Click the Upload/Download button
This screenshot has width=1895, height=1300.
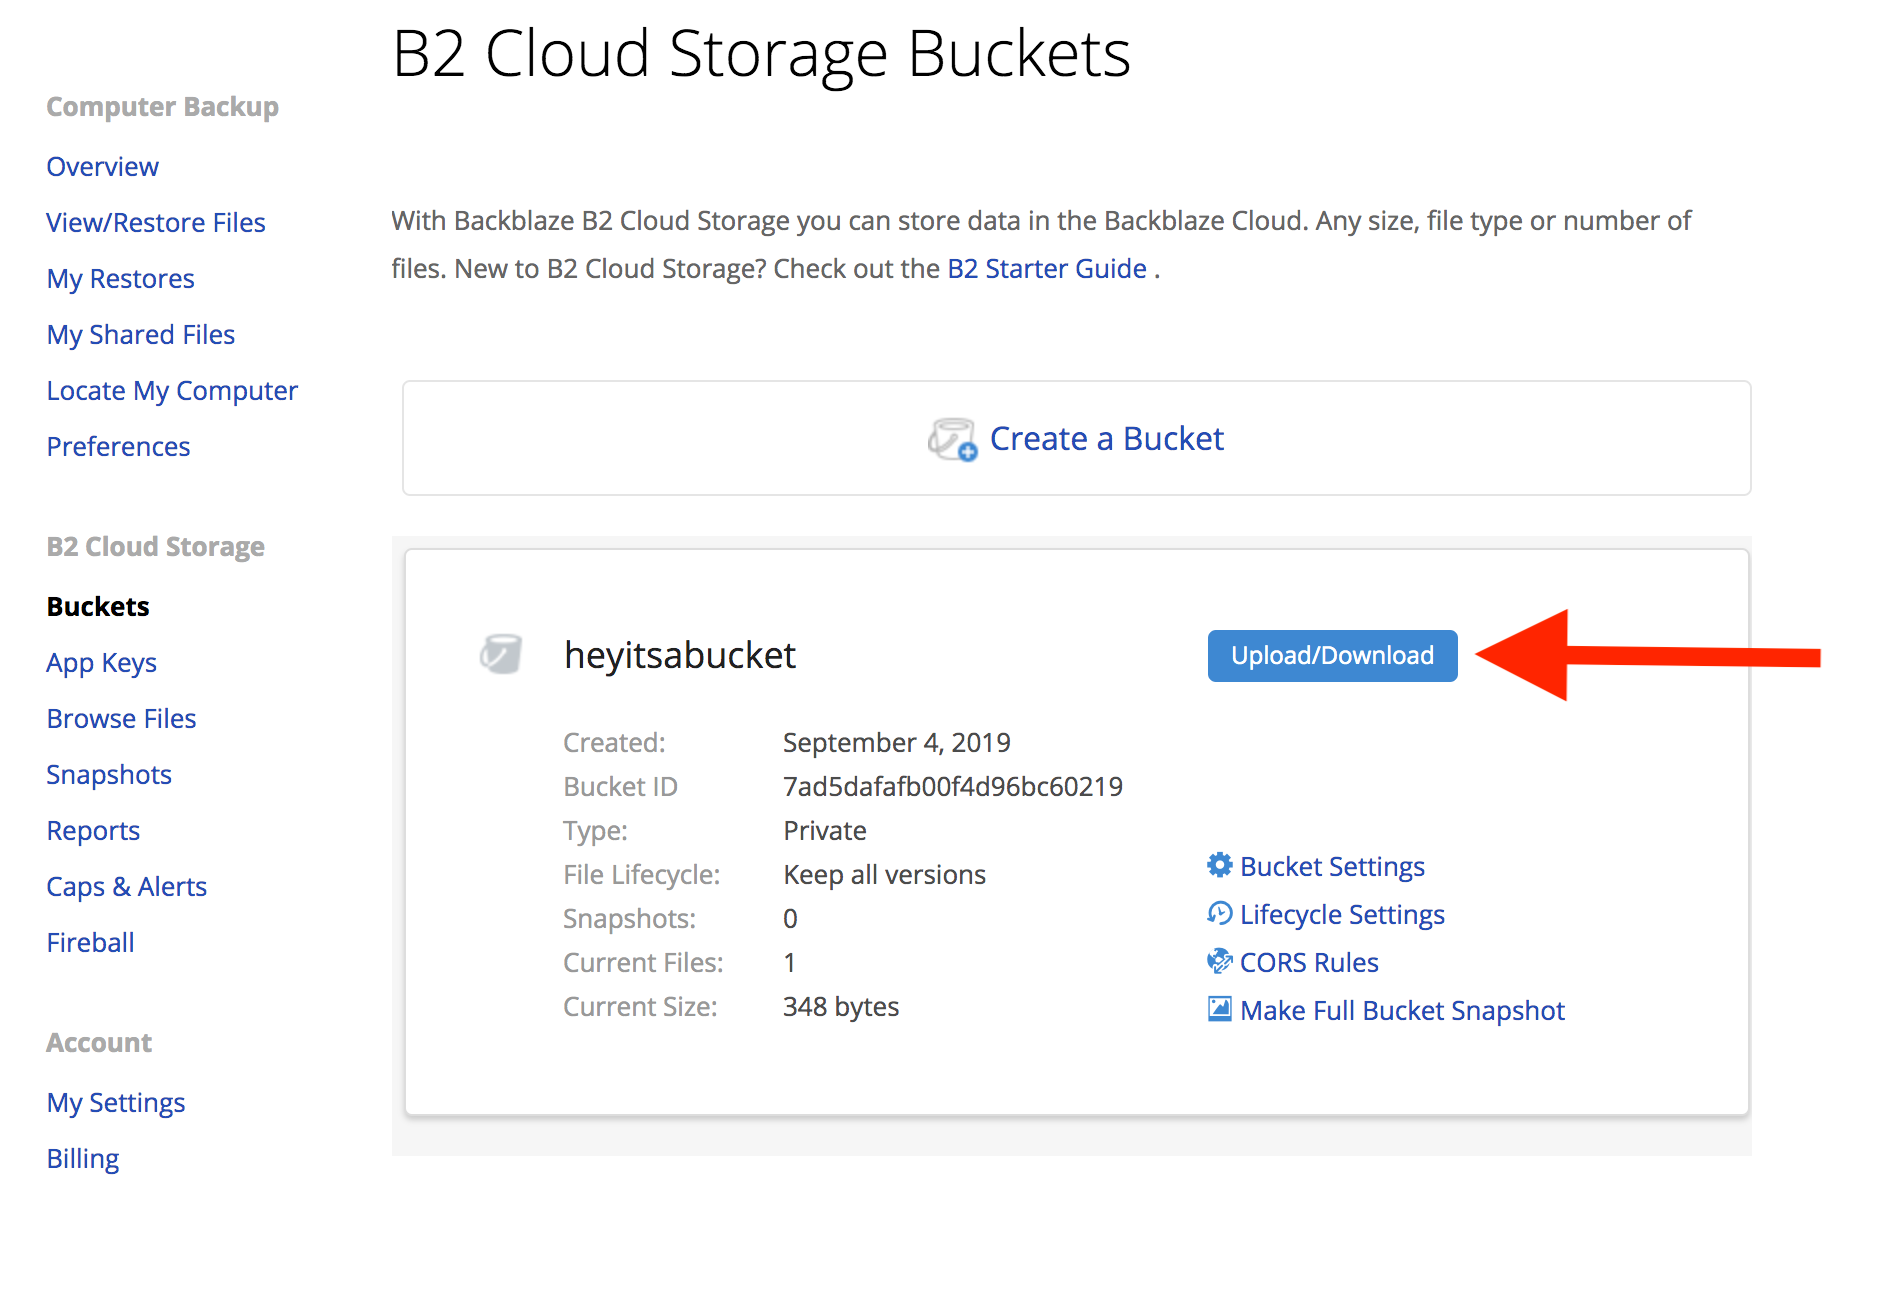[x=1332, y=656]
